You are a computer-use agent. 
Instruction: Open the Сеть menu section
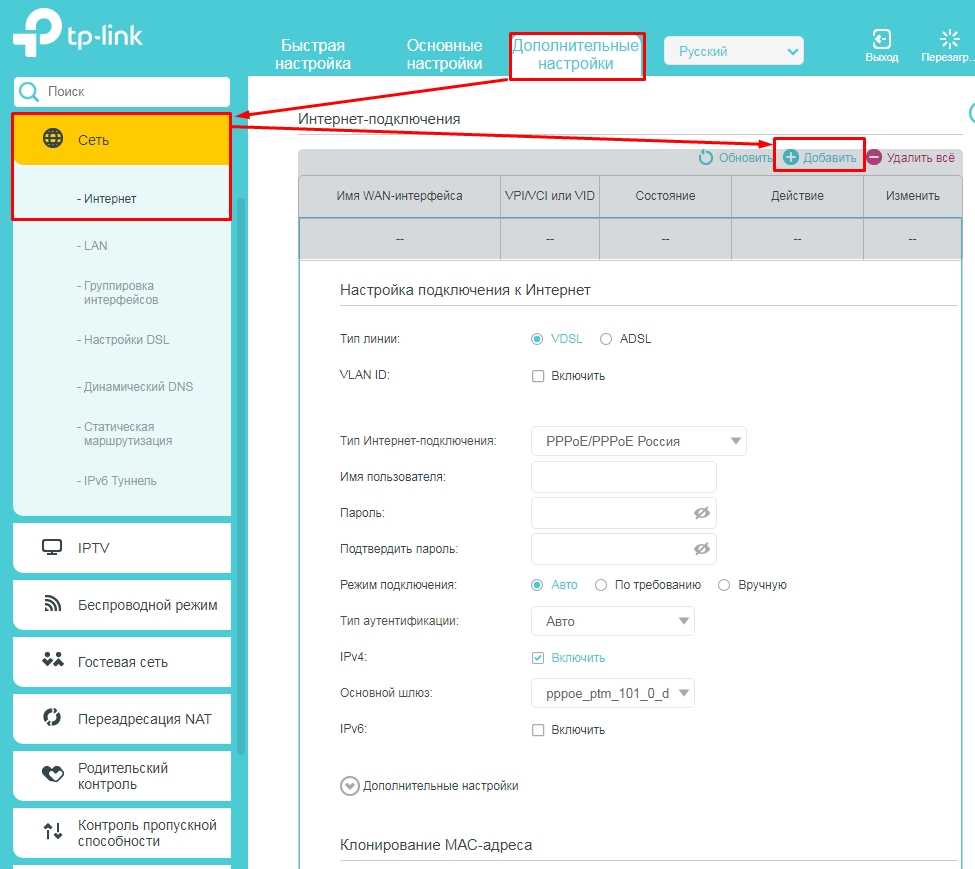122,139
